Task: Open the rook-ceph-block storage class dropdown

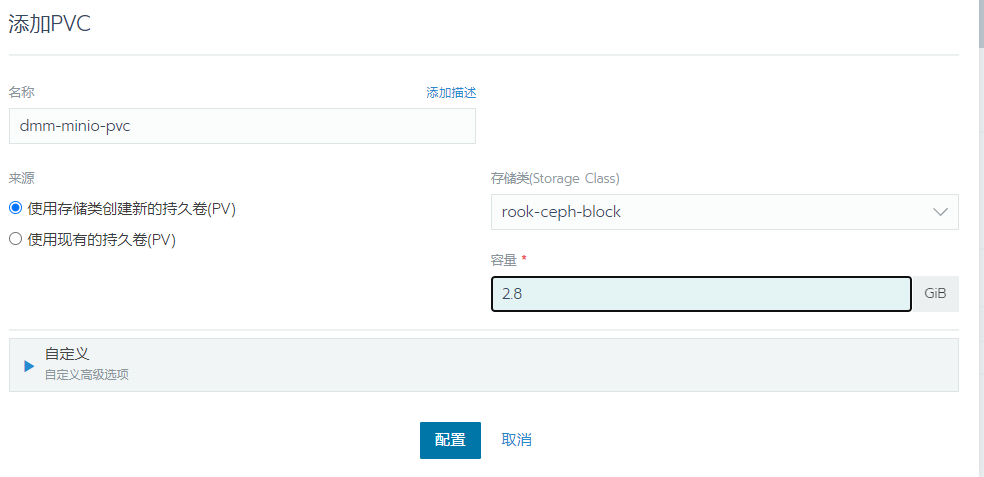Action: point(725,212)
